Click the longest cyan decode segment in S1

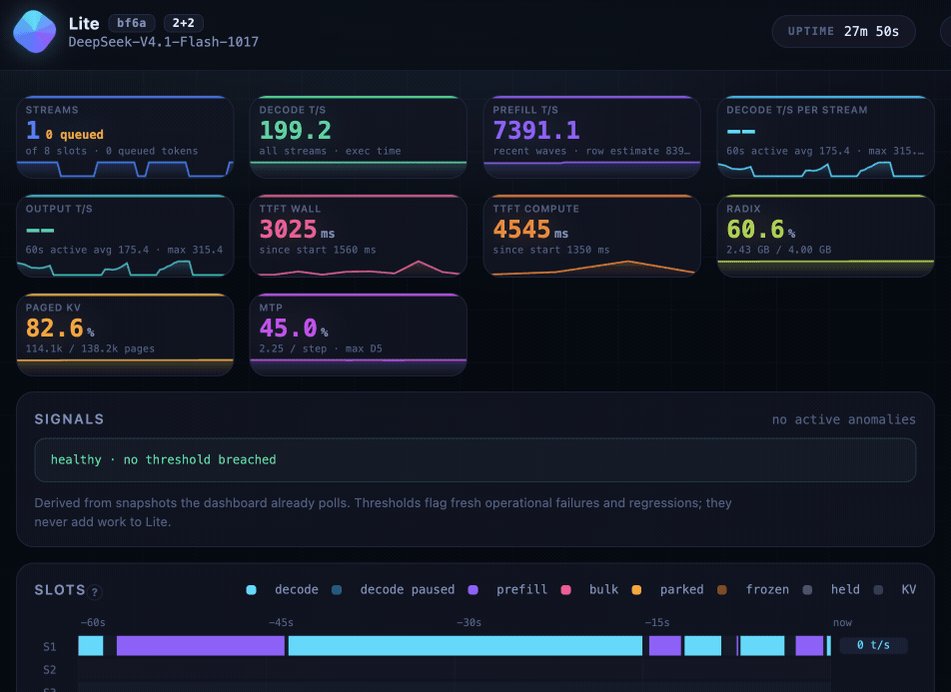coord(465,646)
